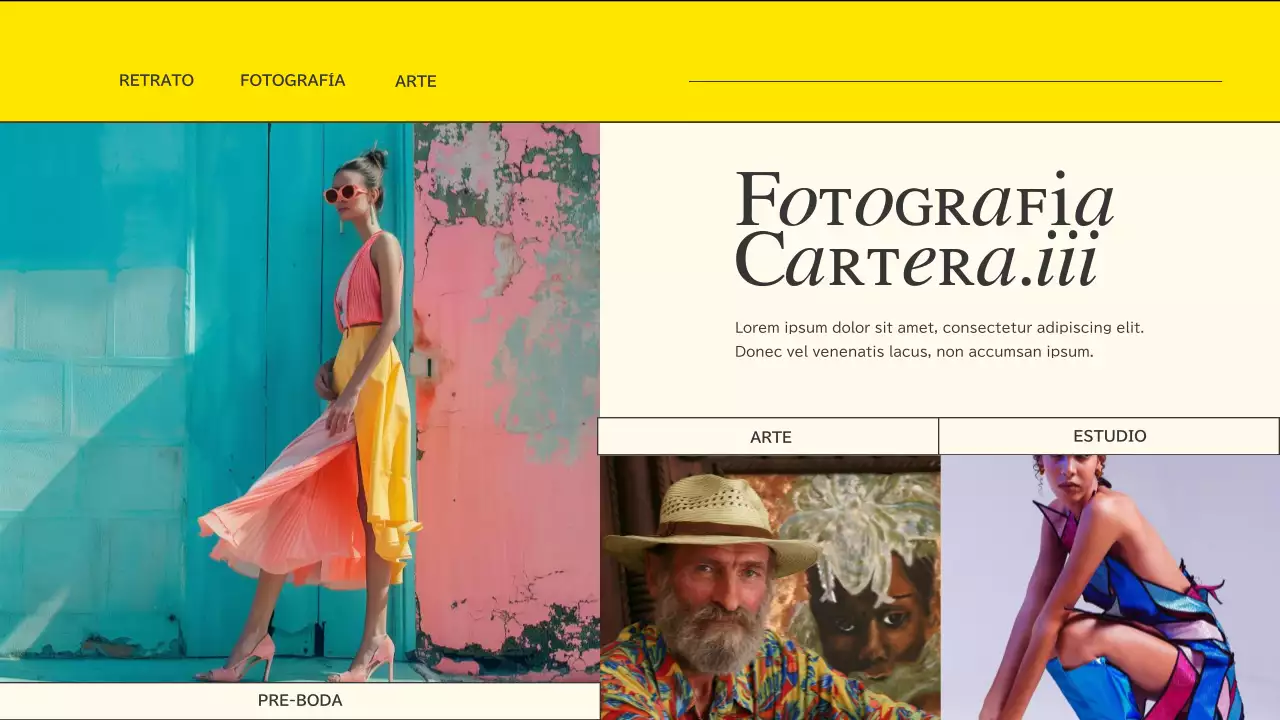Screen dimensions: 1280x720
Task: Select the PRE-BODA caption bar
Action: tap(300, 701)
